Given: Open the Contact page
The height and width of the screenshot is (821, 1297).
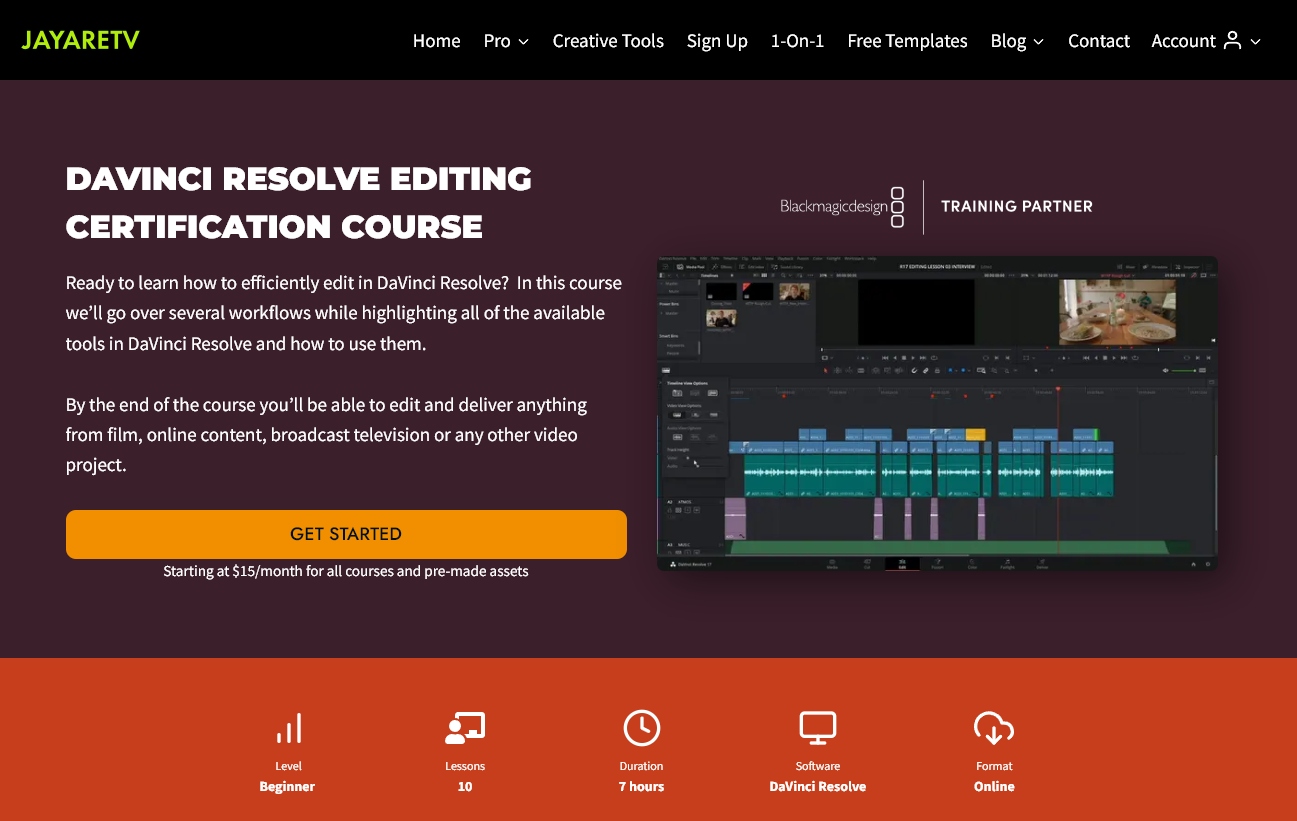Looking at the screenshot, I should tap(1099, 41).
